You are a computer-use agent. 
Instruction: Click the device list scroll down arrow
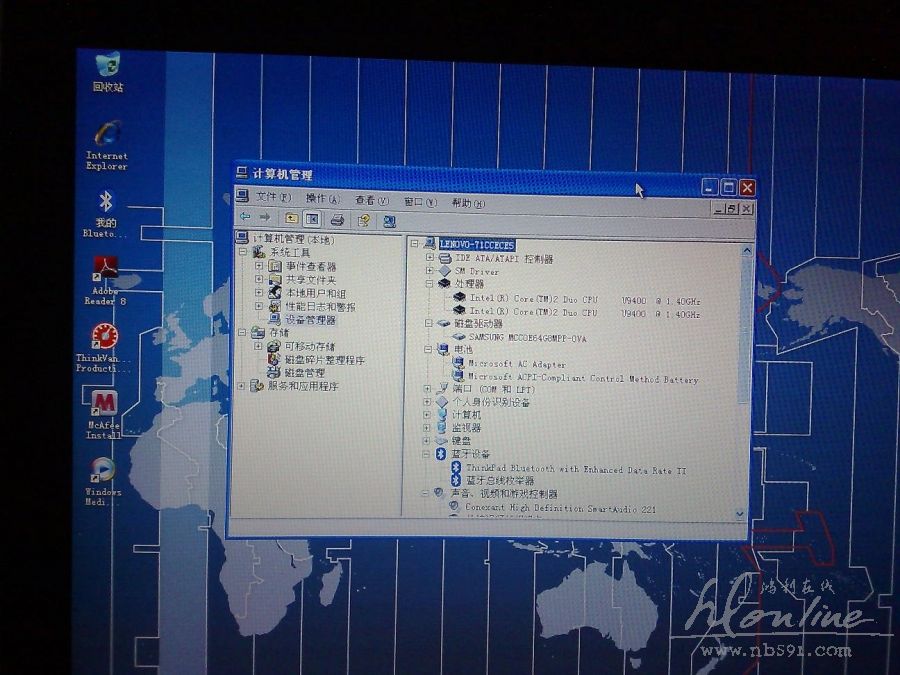tap(741, 512)
